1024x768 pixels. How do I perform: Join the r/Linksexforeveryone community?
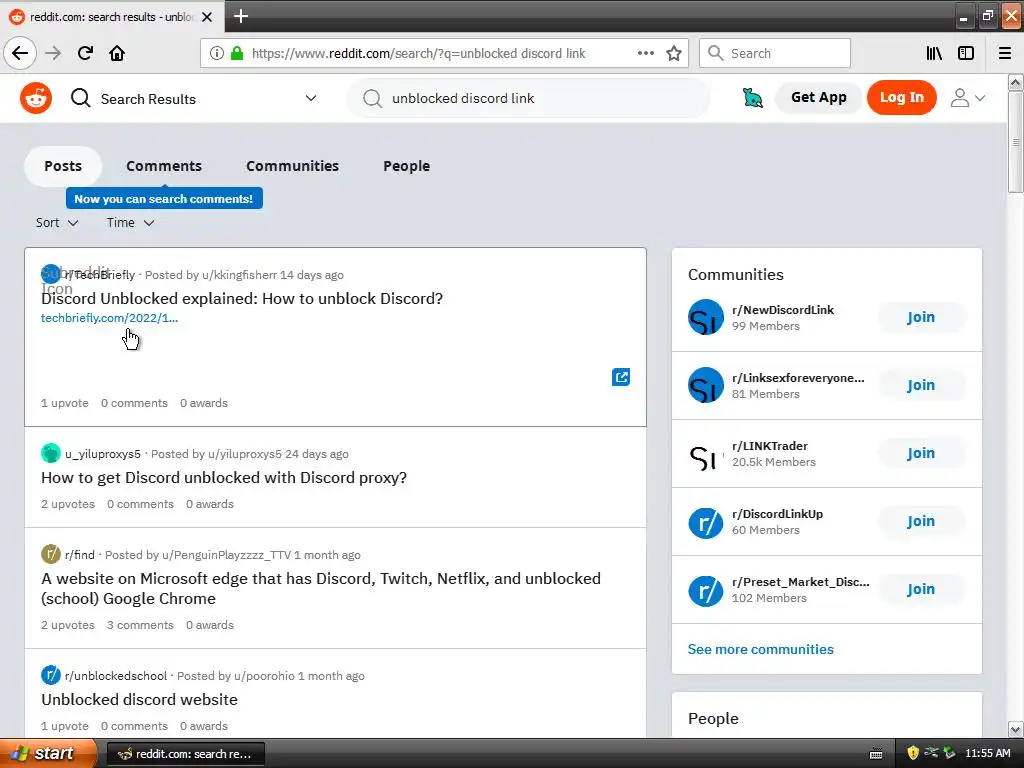click(920, 385)
